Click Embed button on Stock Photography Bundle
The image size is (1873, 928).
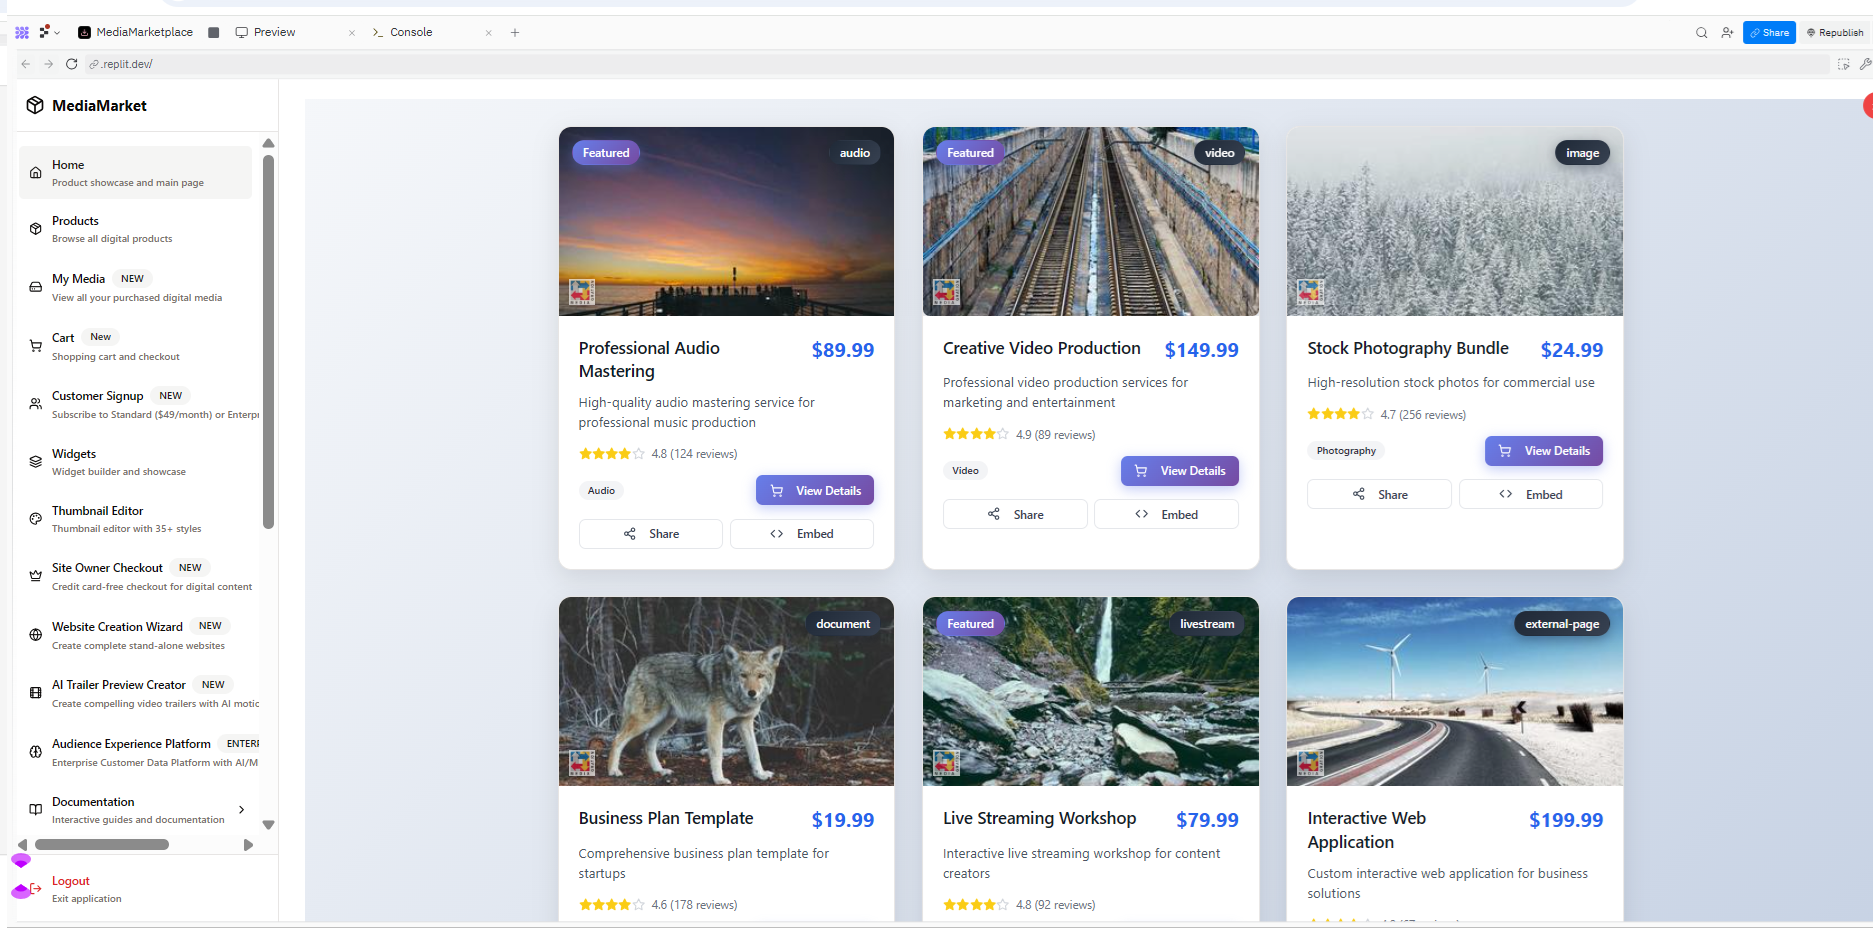coord(1530,495)
